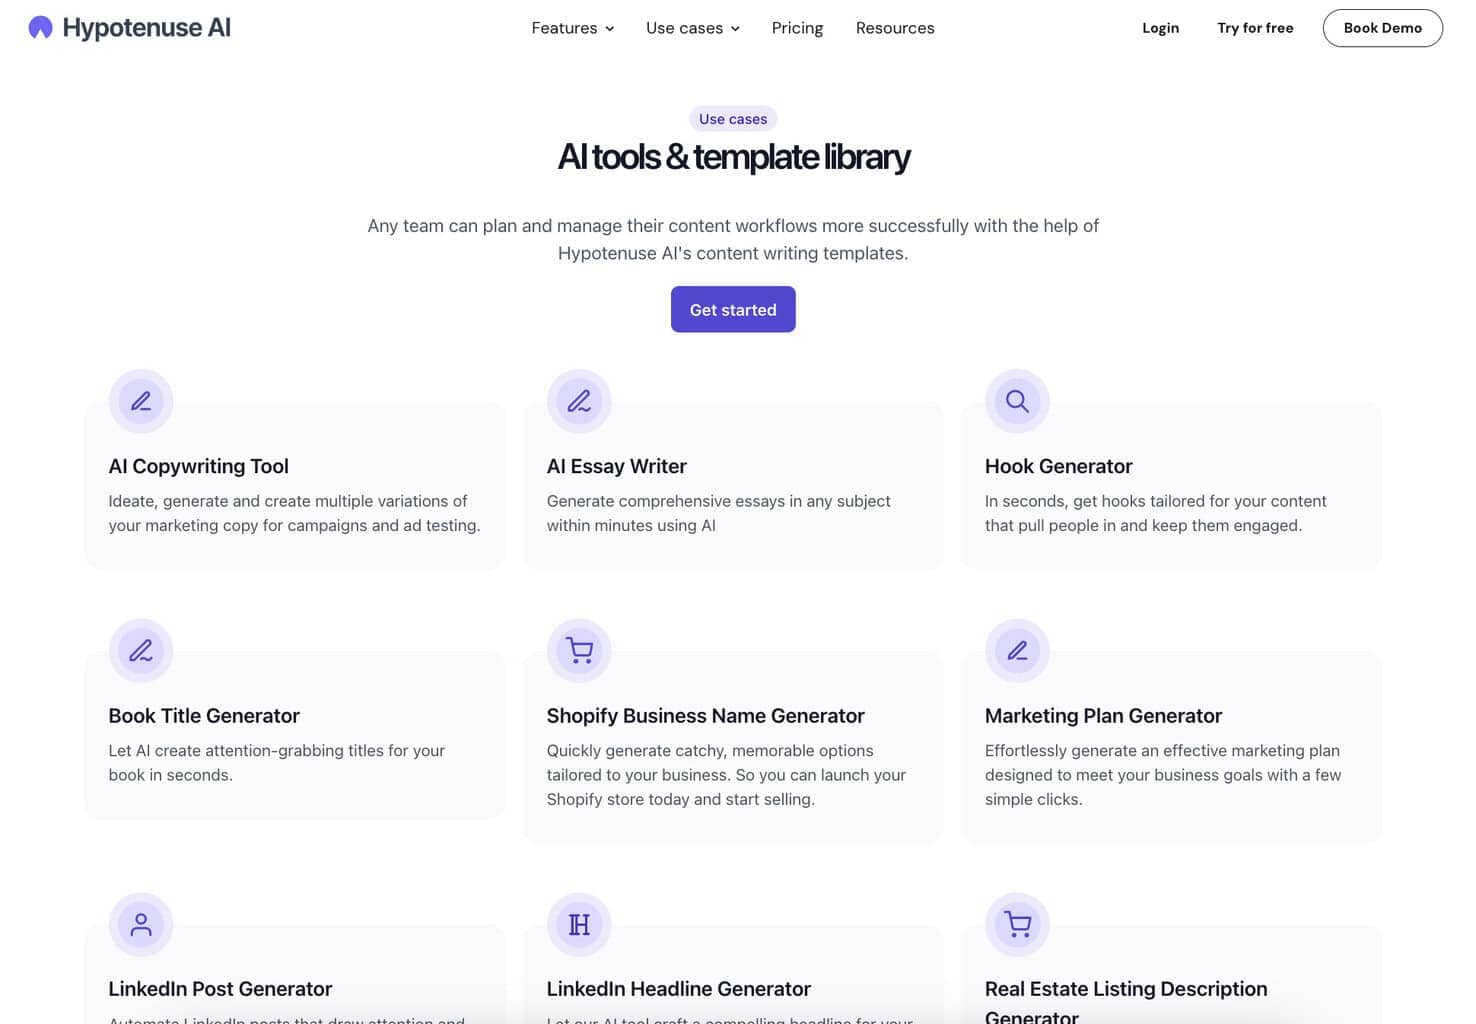Click the Get started button
Viewport: 1476px width, 1024px height.
(733, 309)
